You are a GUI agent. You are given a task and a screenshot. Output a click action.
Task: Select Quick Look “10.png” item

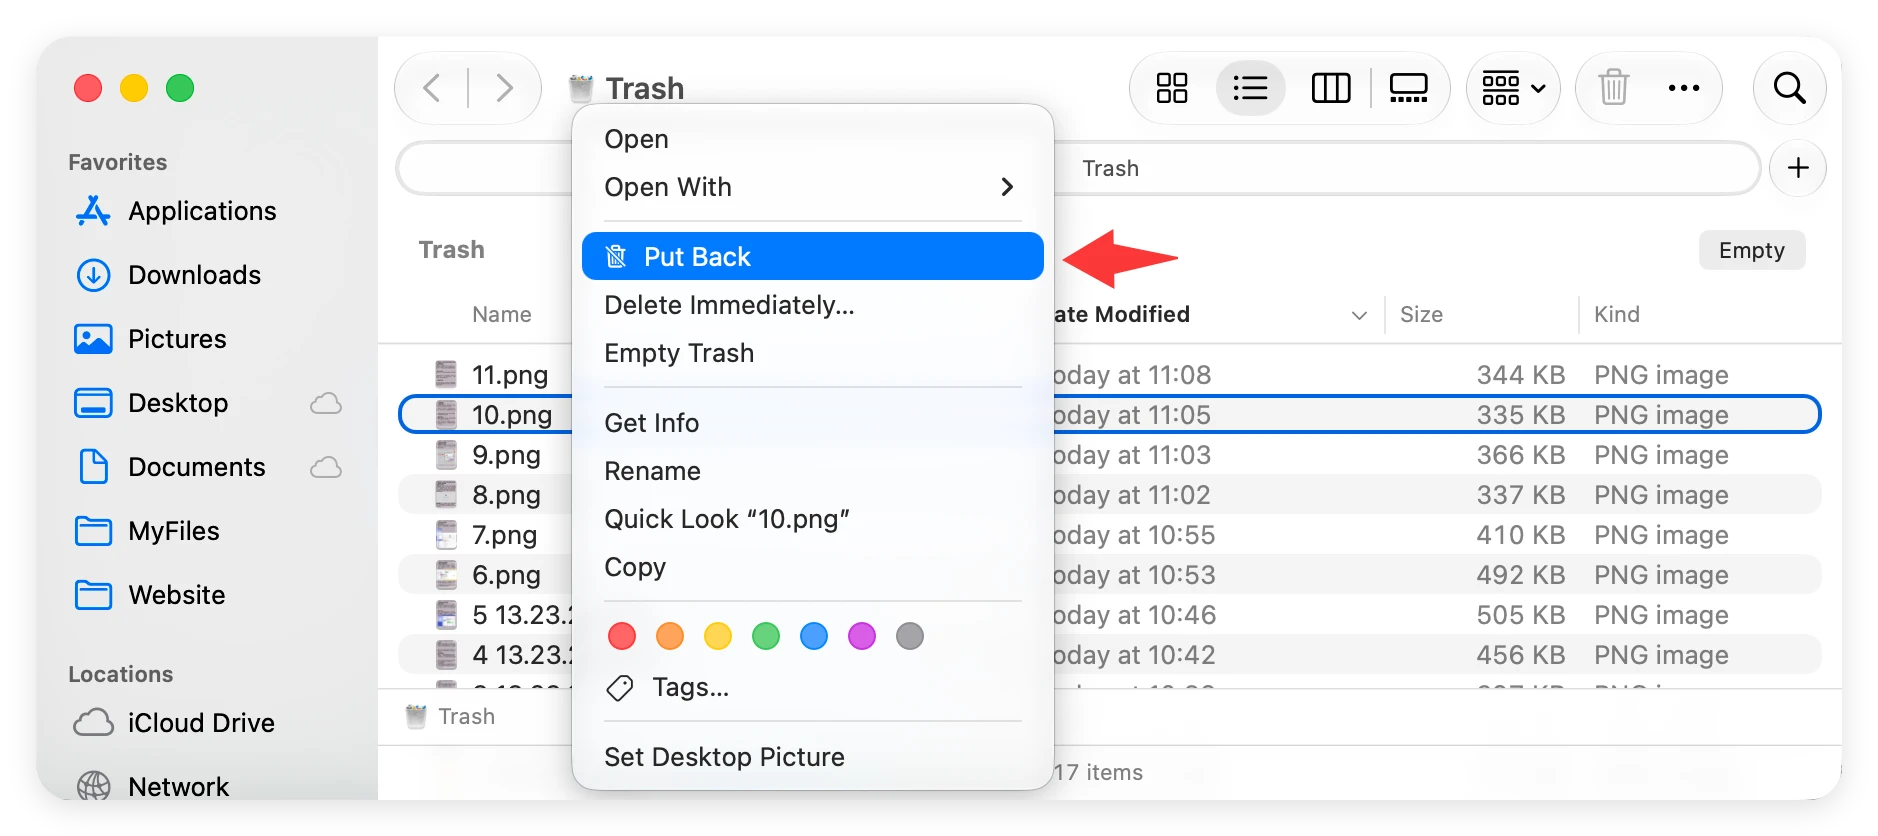point(812,519)
